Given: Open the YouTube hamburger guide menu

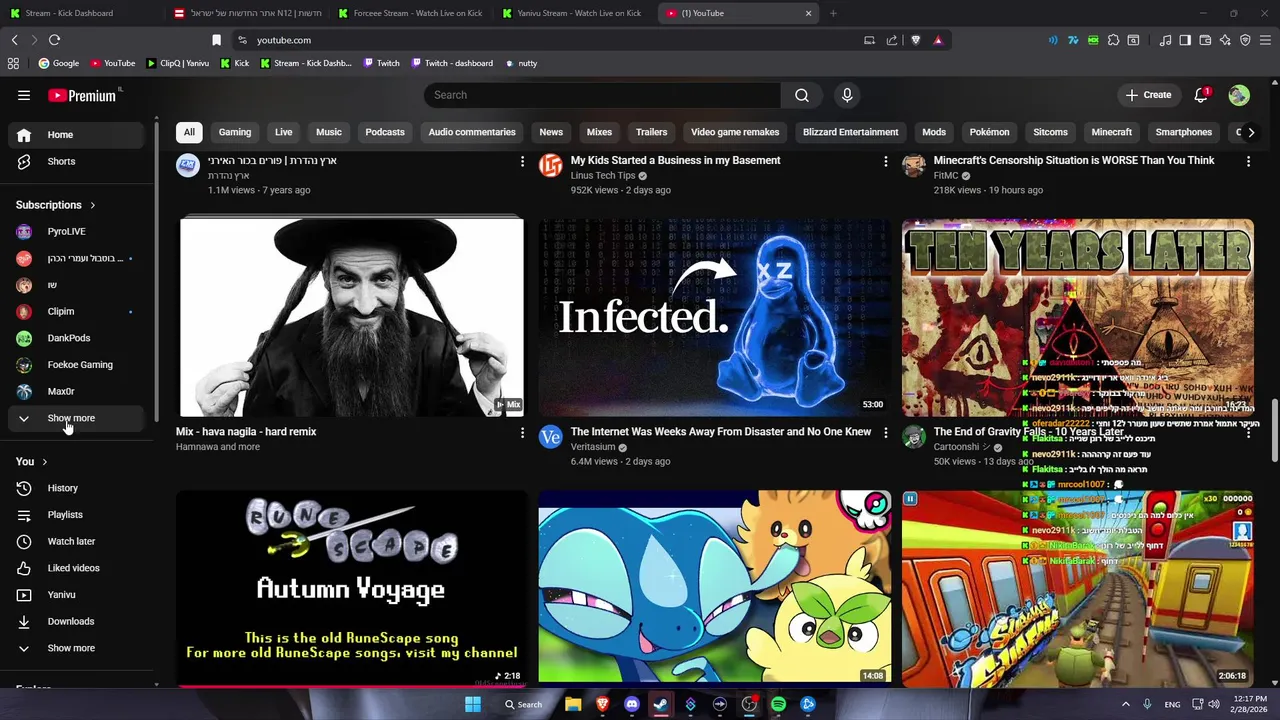Looking at the screenshot, I should pyautogui.click(x=24, y=95).
